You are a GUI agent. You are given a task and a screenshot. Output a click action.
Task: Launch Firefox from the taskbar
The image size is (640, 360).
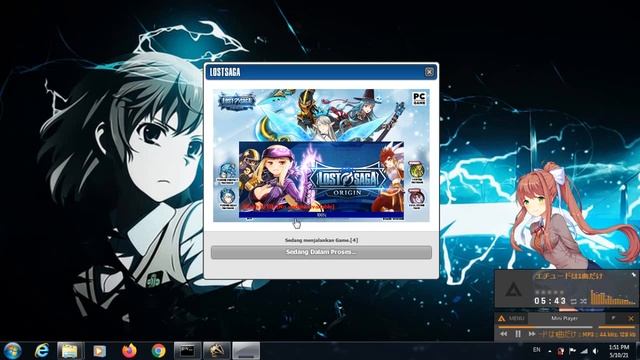(x=129, y=351)
